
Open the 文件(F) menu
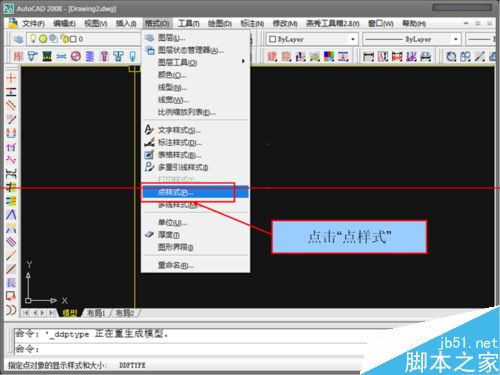point(33,24)
